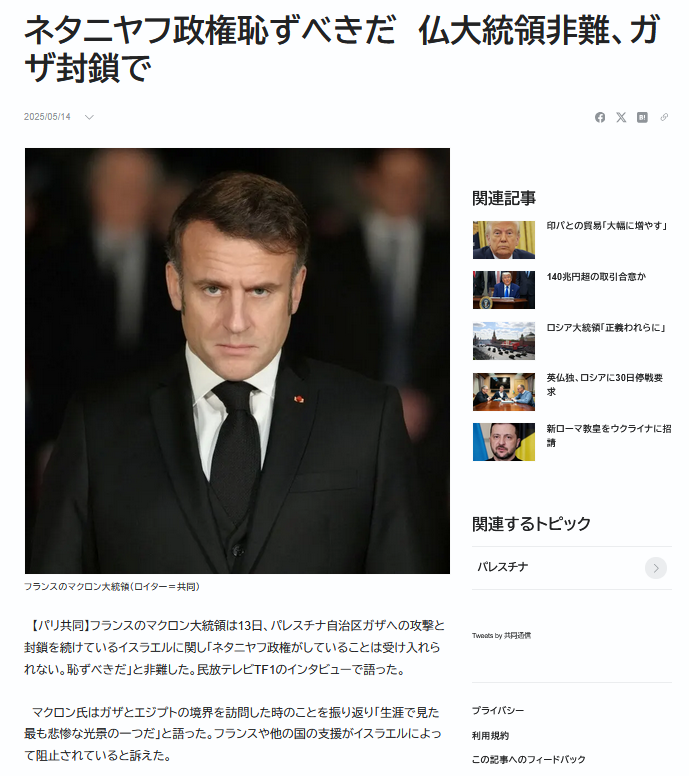Share the article on X
This screenshot has width=689, height=776.
pos(621,117)
